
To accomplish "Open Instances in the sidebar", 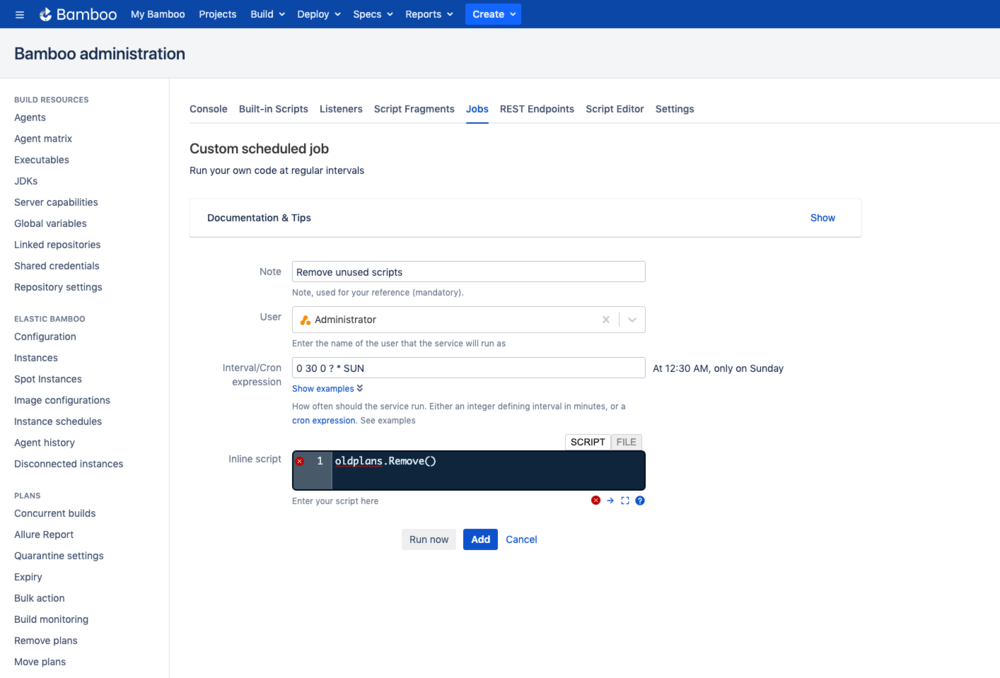I will (36, 358).
